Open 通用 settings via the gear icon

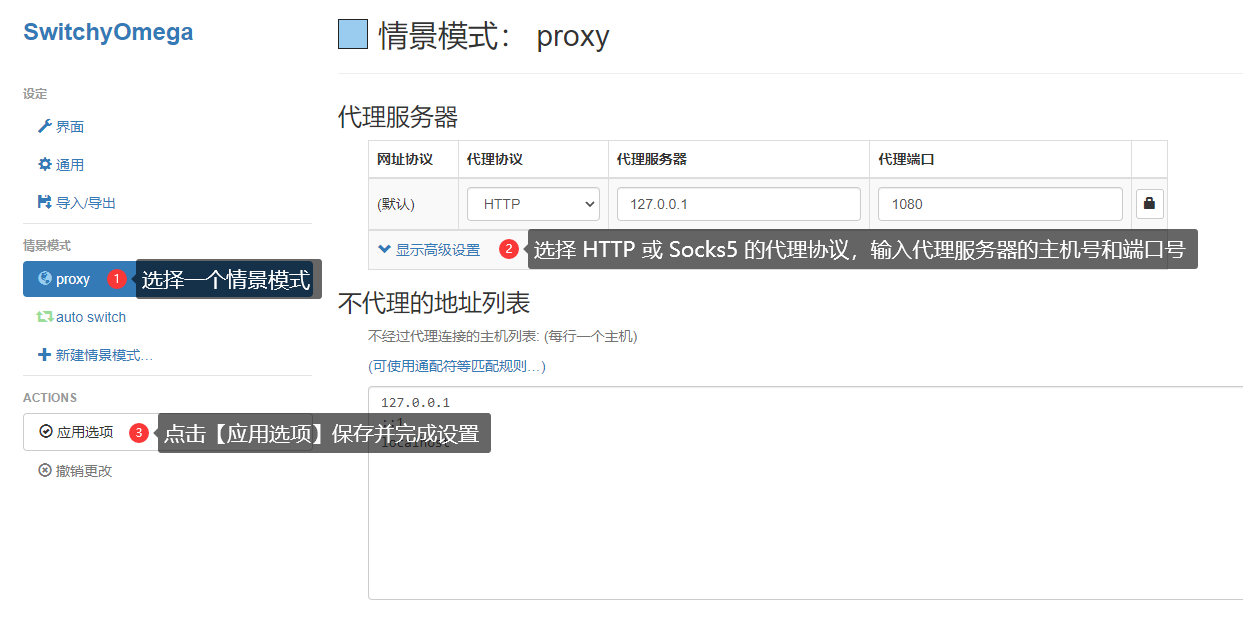click(44, 165)
